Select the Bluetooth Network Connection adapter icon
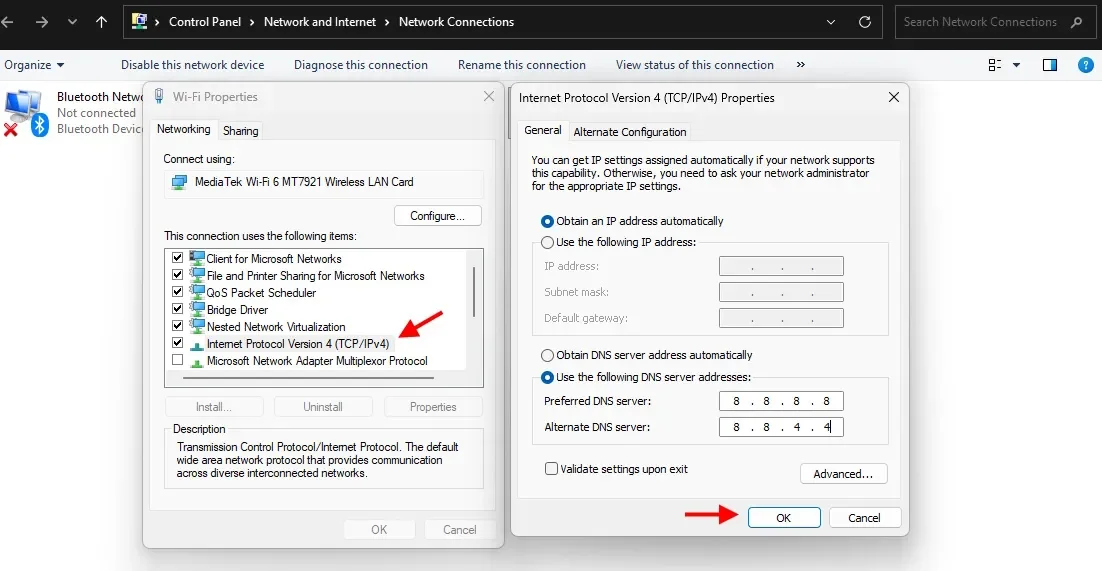This screenshot has height=571, width=1102. tap(25, 113)
